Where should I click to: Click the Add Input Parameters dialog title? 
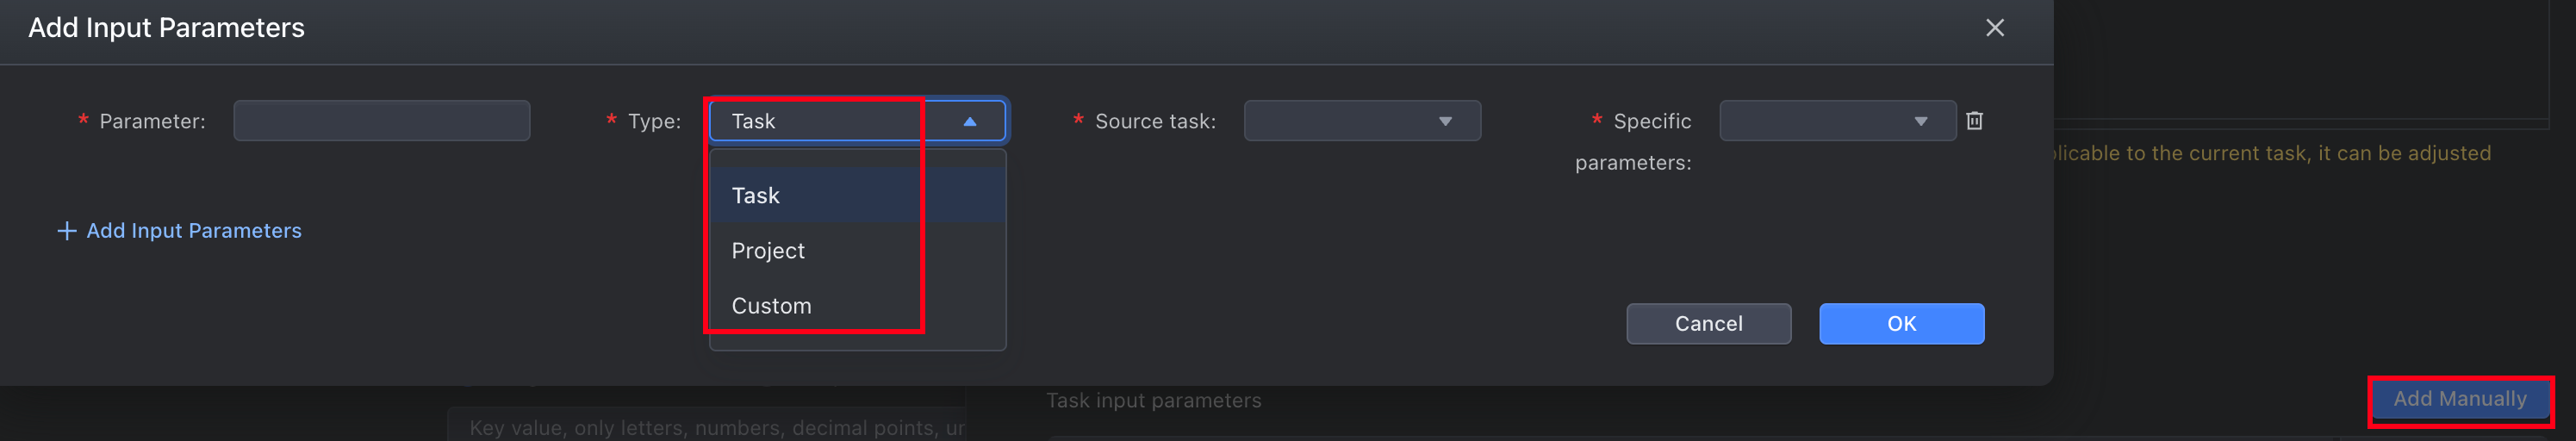point(166,28)
